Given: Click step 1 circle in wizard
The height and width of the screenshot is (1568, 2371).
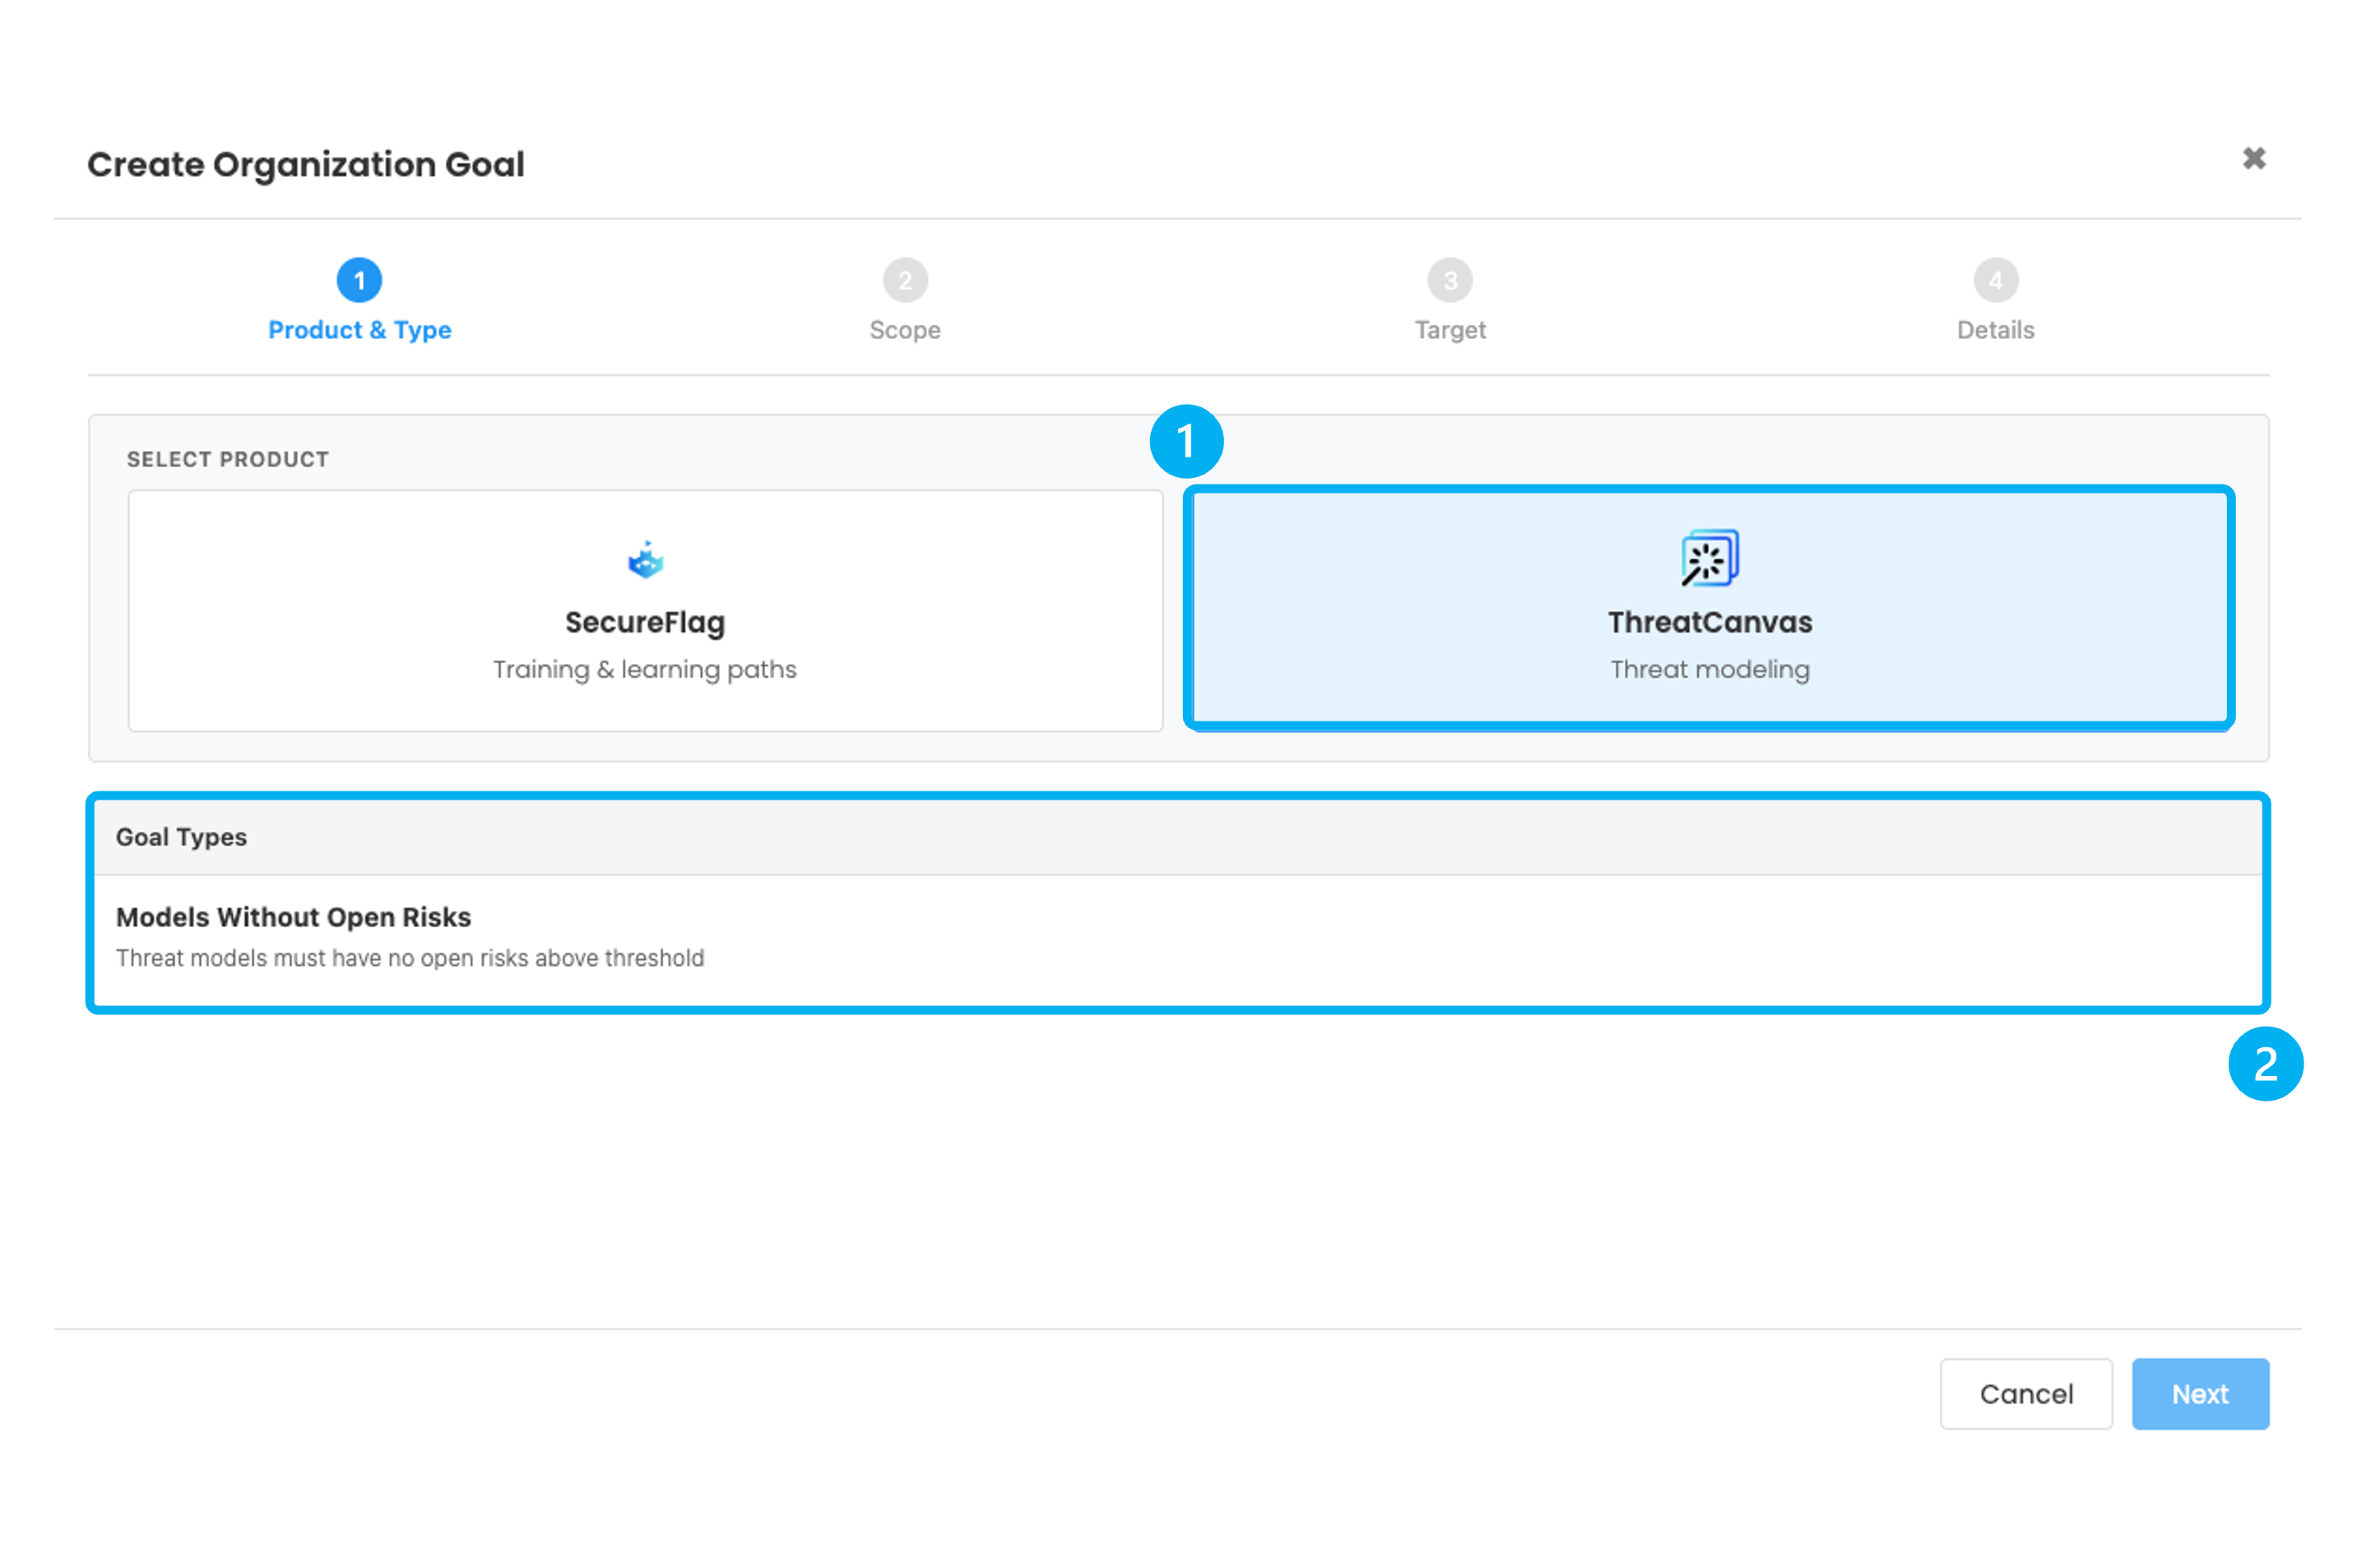Looking at the screenshot, I should (x=359, y=281).
